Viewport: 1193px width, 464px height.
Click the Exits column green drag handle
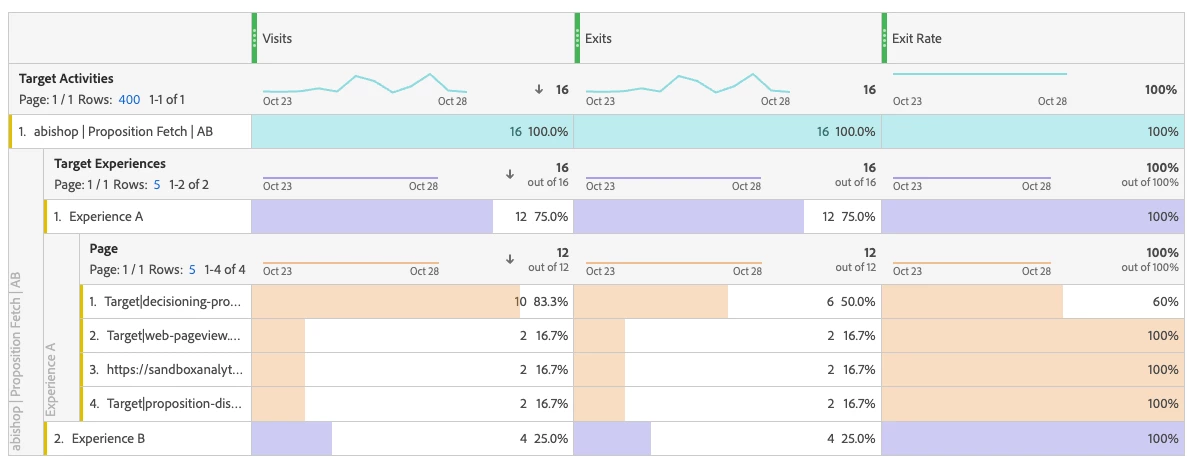pos(577,38)
